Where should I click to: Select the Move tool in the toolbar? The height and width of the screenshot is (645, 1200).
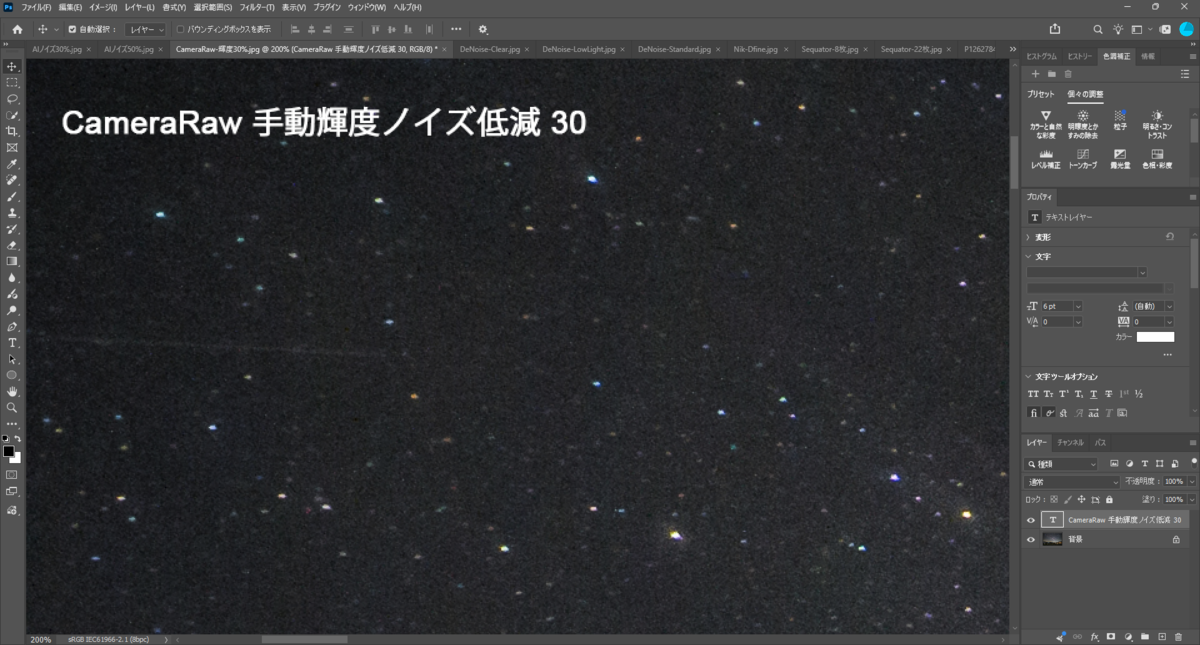coord(12,66)
